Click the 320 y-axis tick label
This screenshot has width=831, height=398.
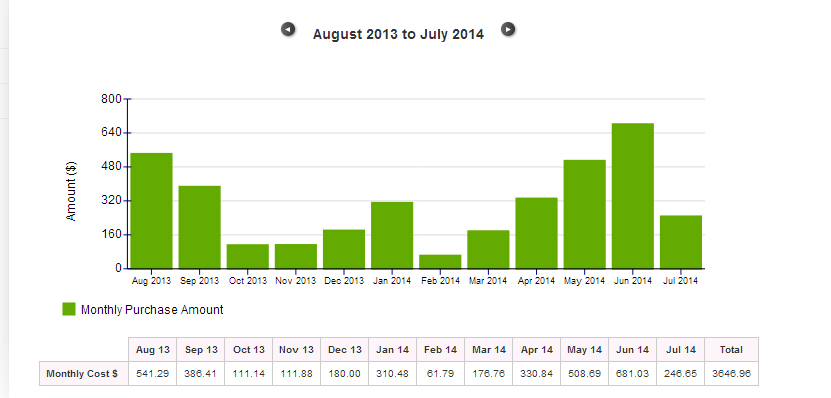tap(111, 200)
